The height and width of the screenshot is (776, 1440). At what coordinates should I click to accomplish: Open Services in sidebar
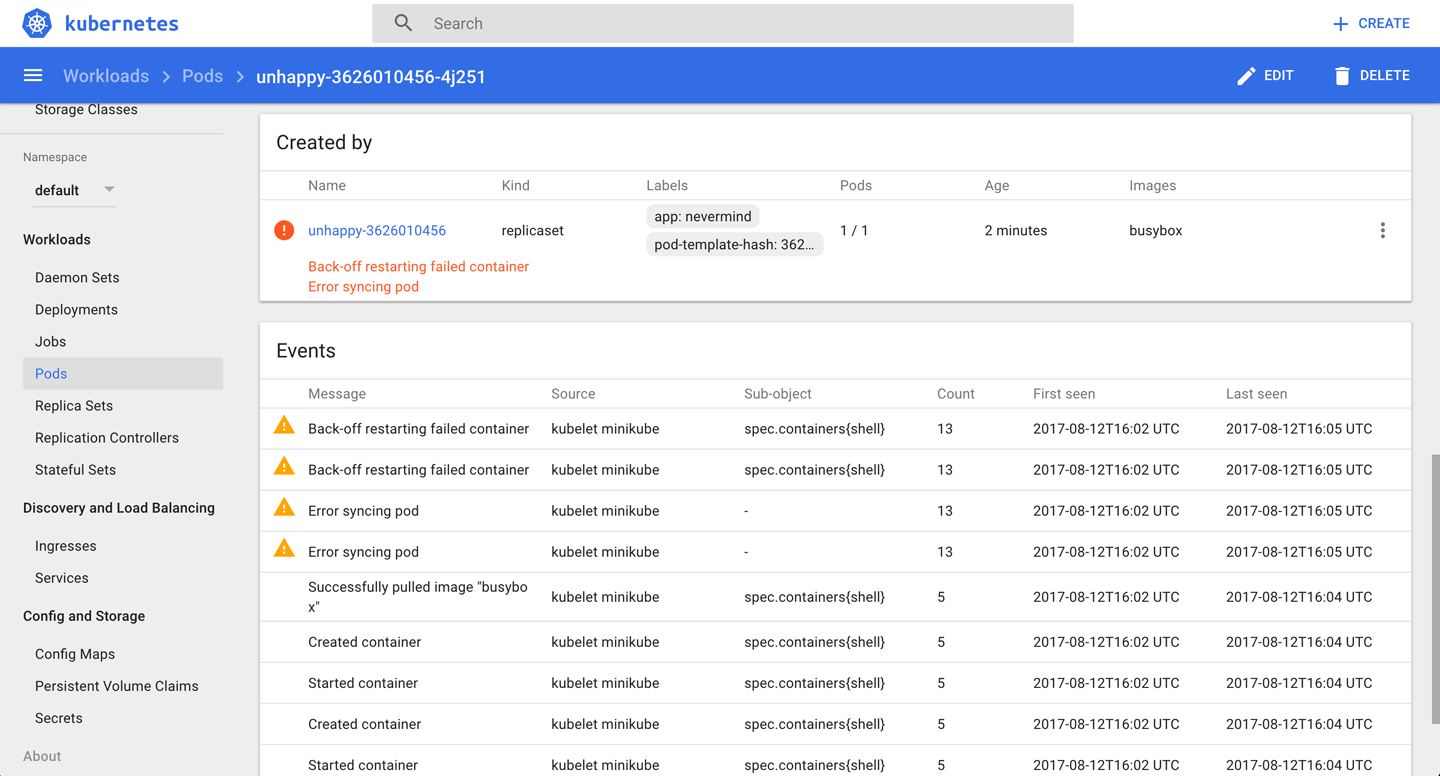point(62,577)
